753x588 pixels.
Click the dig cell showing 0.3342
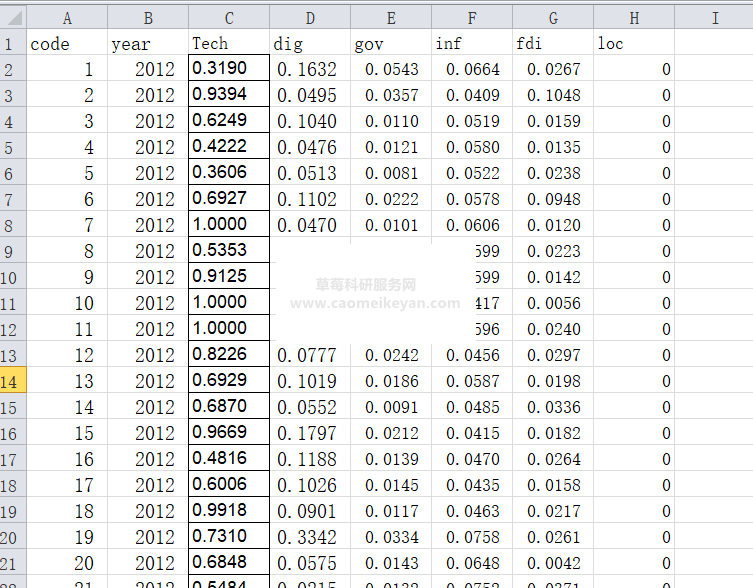[310, 537]
